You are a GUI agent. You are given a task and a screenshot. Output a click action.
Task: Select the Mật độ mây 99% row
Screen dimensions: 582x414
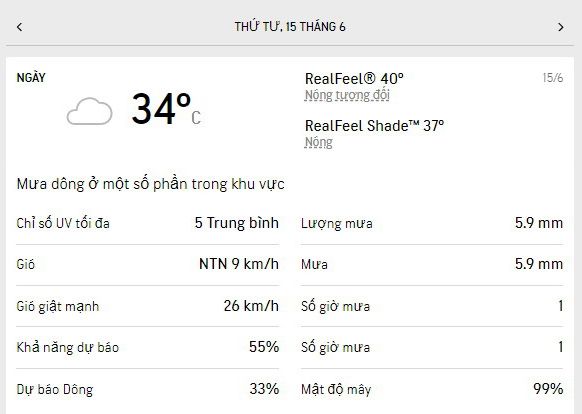432,389
